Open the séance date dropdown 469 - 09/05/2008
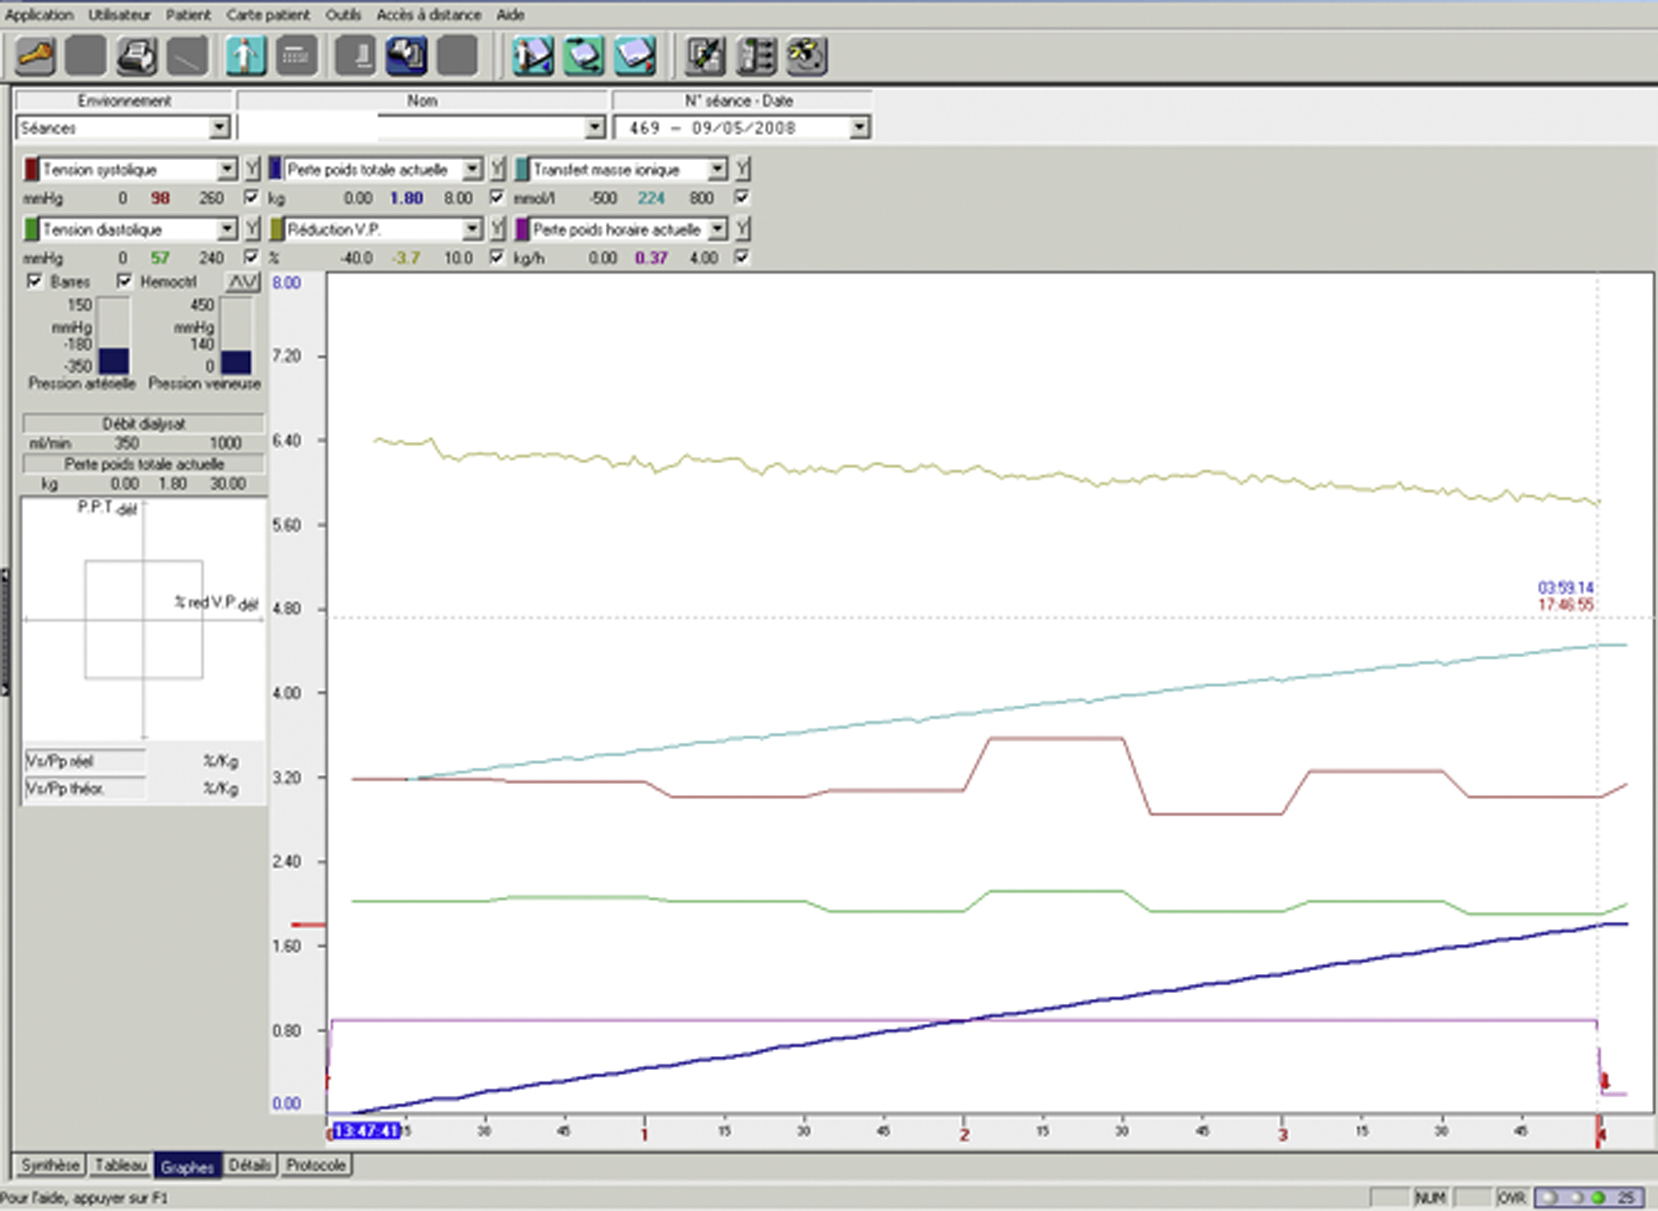Image resolution: width=1658 pixels, height=1211 pixels. (x=859, y=128)
